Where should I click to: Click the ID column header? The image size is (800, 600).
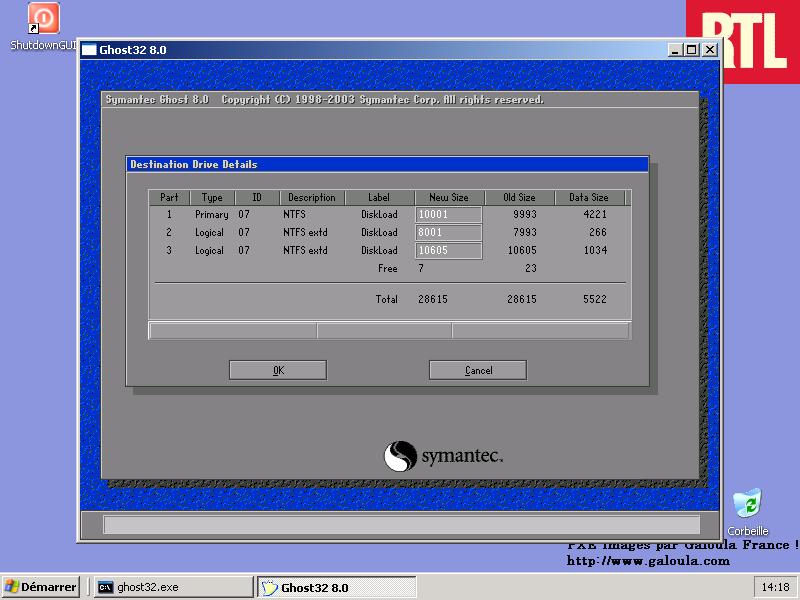tap(257, 197)
